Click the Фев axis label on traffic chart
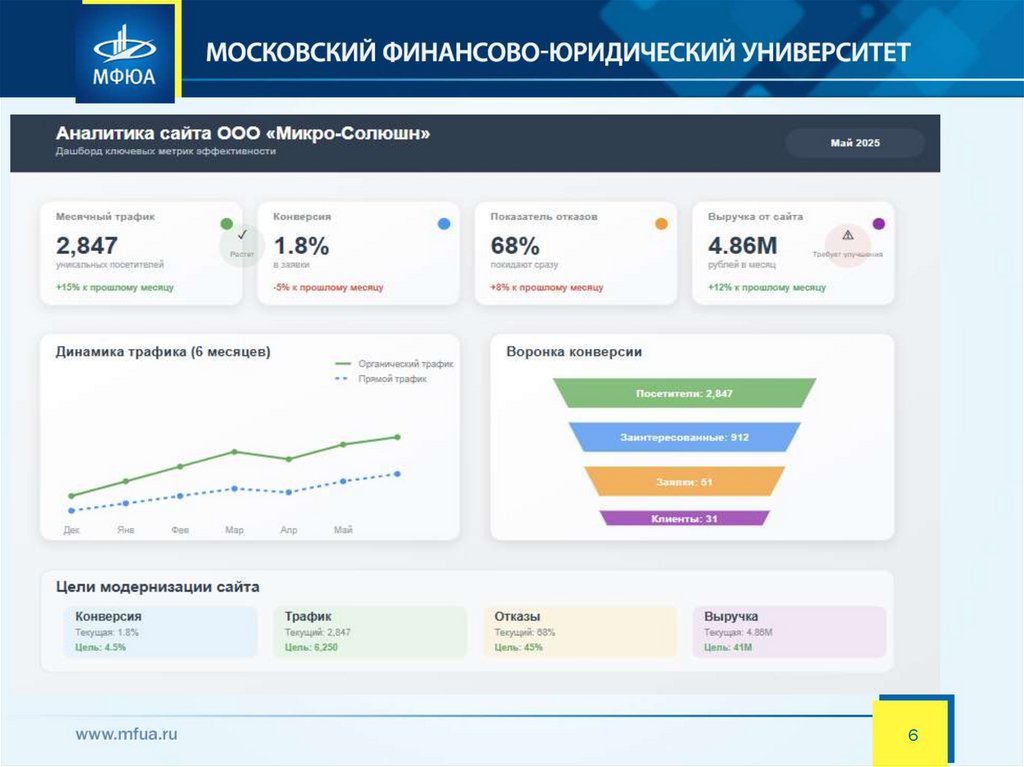Image resolution: width=1024 pixels, height=767 pixels. (x=180, y=530)
